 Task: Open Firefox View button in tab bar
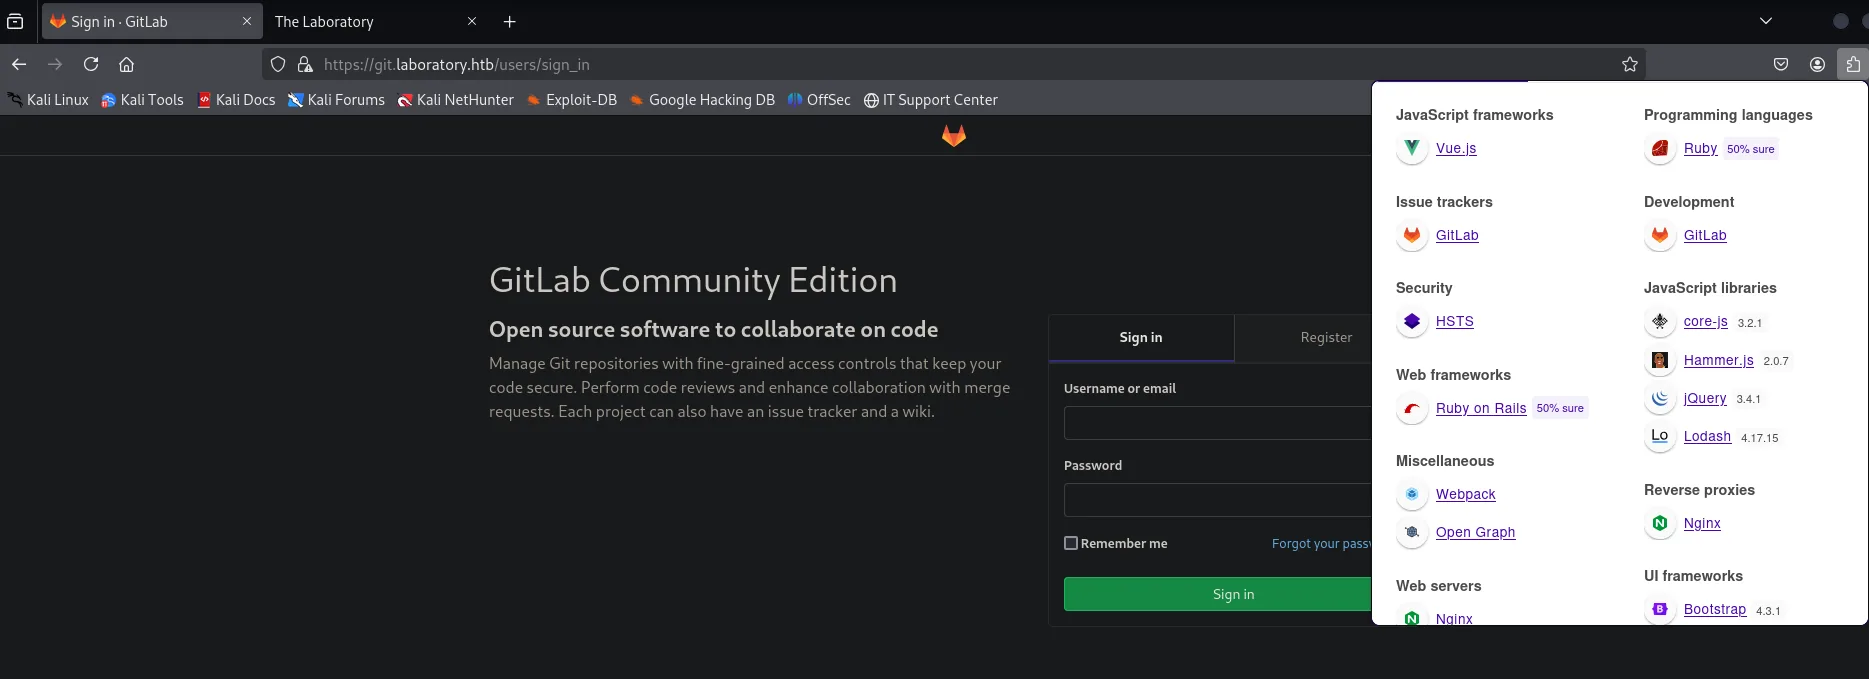click(15, 21)
